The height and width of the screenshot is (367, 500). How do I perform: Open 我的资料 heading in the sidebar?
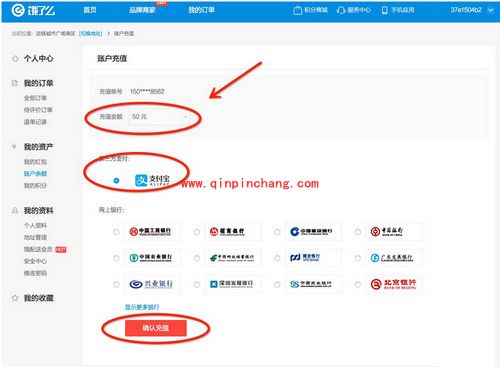click(x=38, y=211)
